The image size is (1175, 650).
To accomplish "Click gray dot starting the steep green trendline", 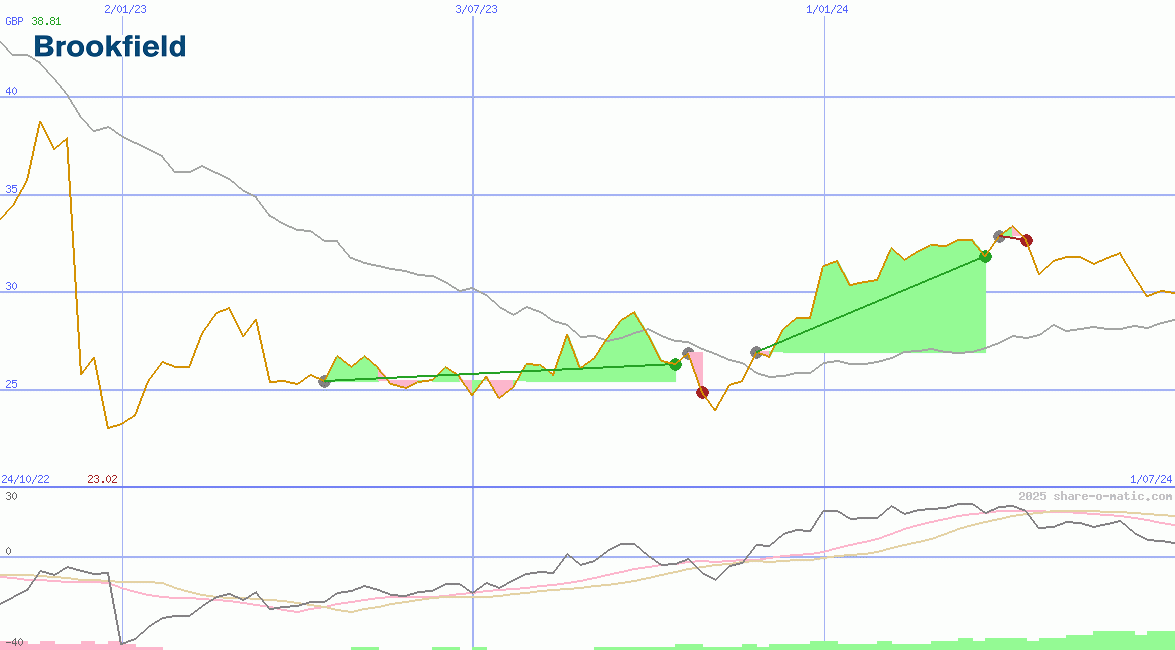I will (x=756, y=352).
